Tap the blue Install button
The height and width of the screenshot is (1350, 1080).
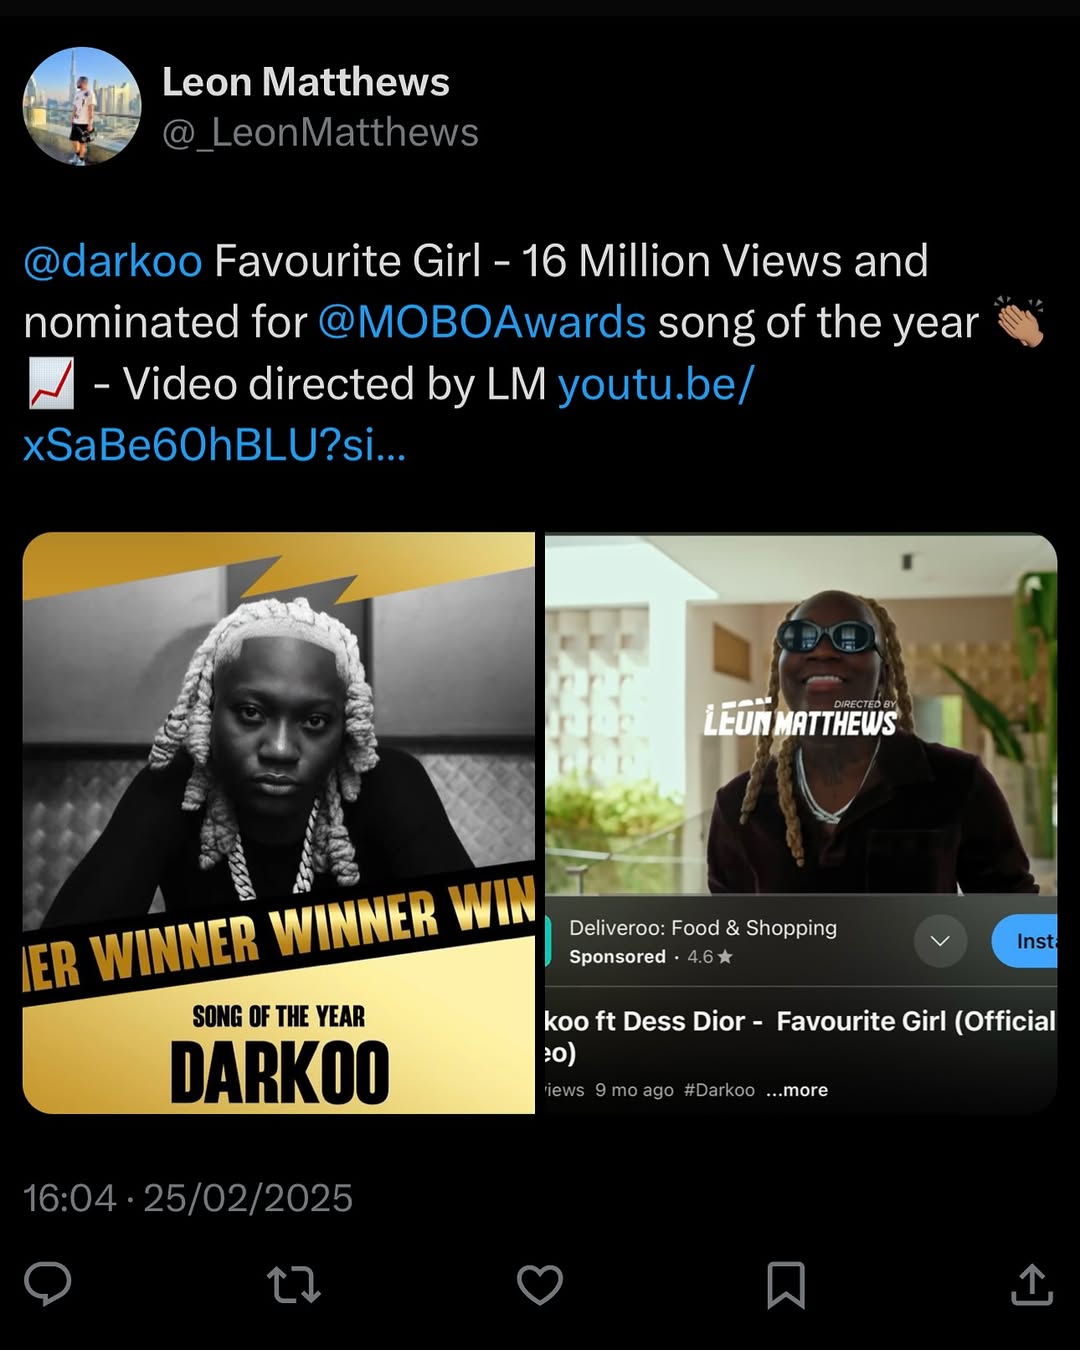point(1024,941)
